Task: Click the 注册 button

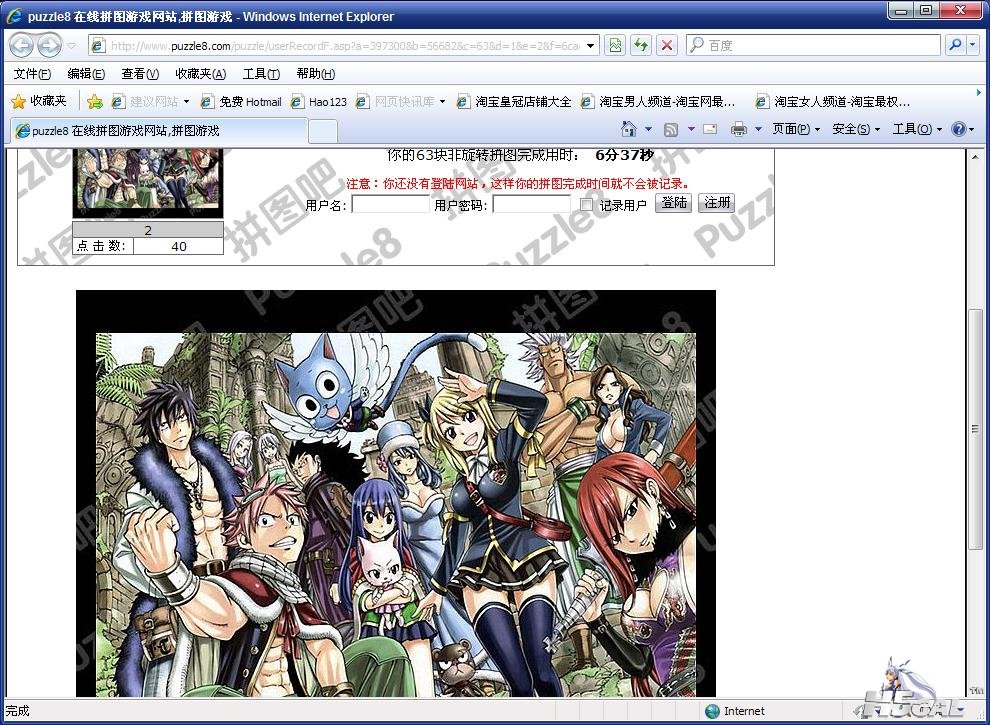Action: point(717,203)
